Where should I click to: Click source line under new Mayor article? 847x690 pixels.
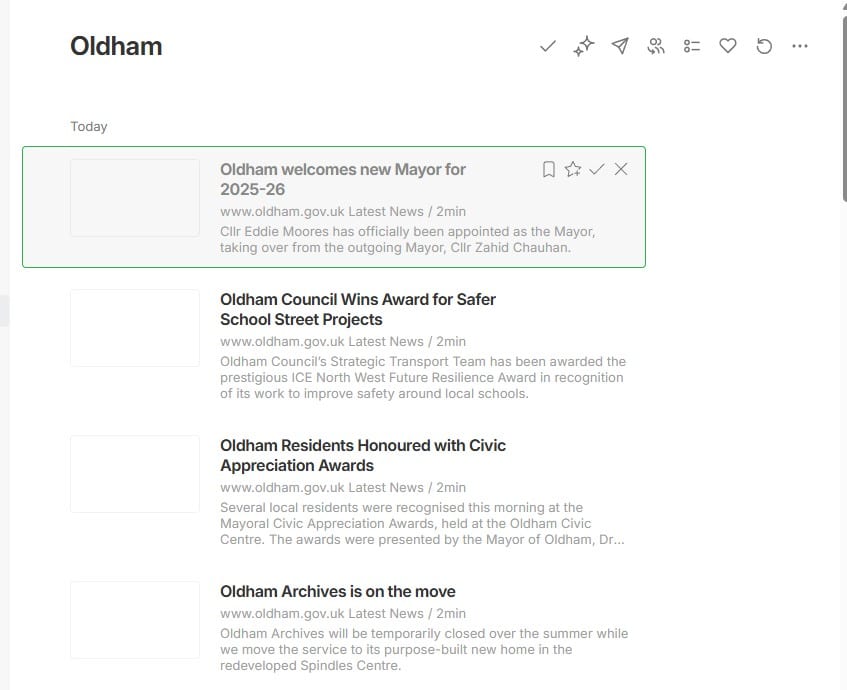point(342,212)
